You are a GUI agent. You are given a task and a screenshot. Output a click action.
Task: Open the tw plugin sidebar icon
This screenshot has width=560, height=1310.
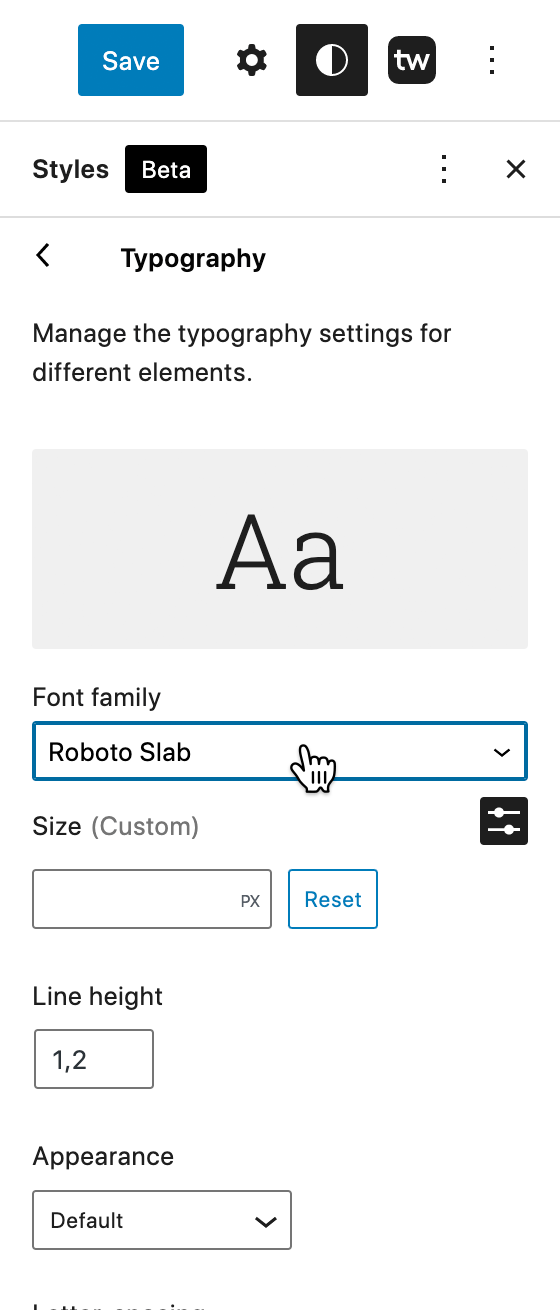[412, 60]
